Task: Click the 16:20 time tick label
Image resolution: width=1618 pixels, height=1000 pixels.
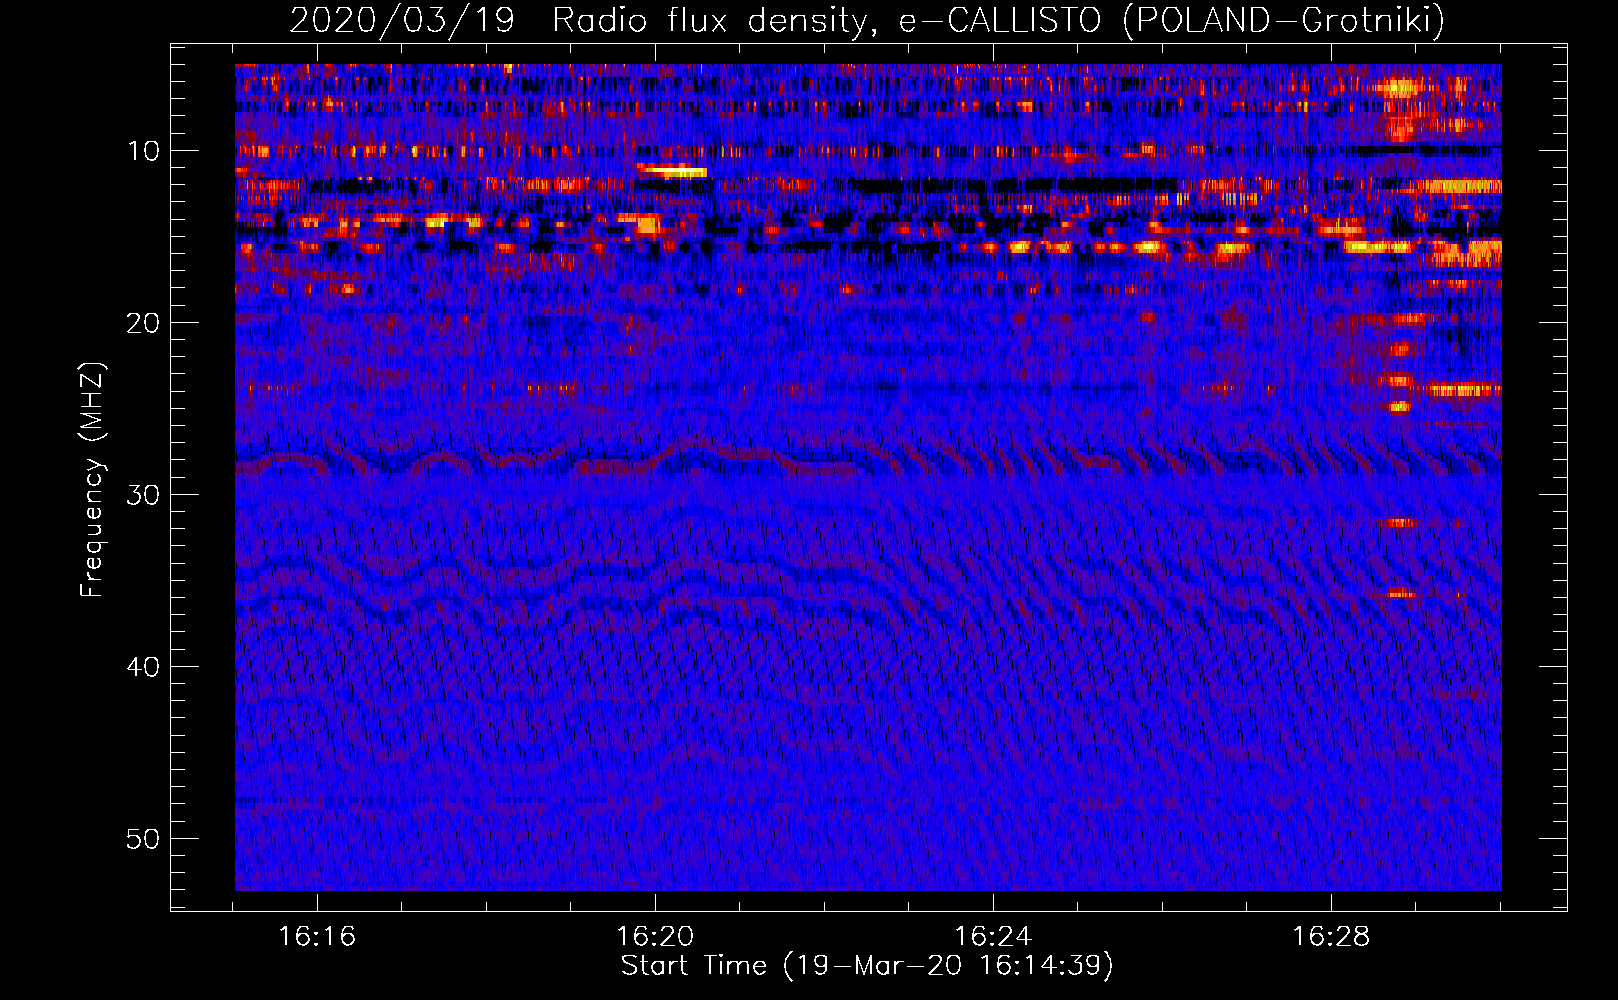Action: tap(655, 937)
